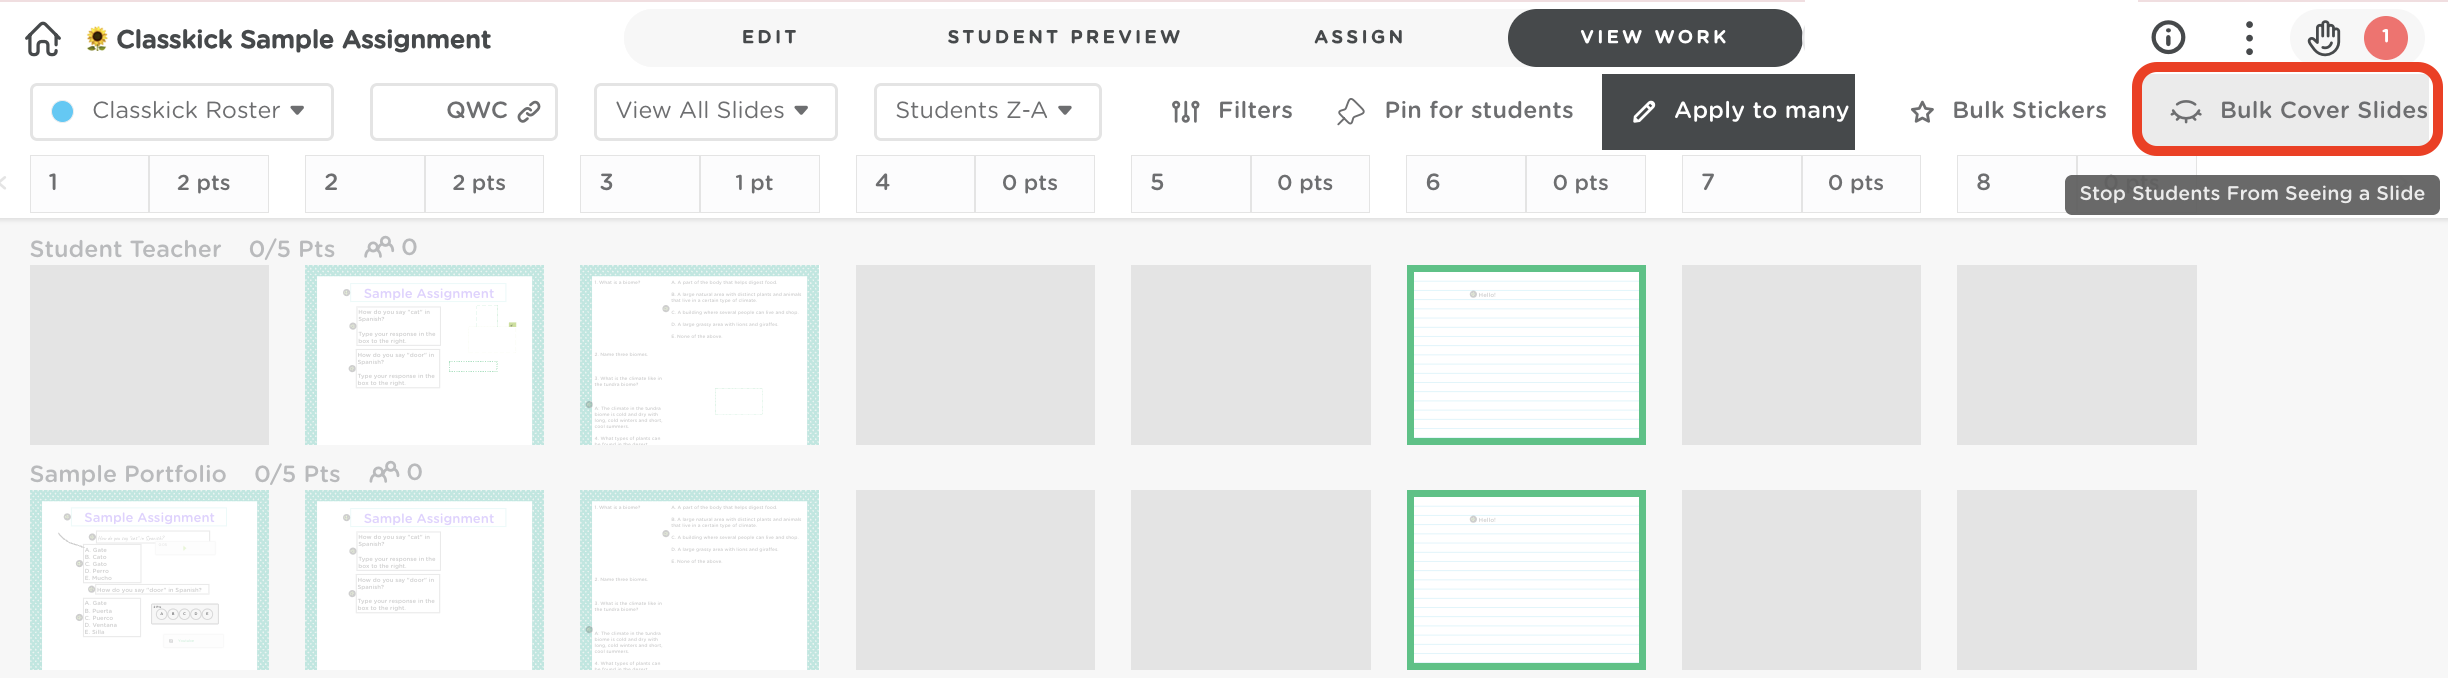Viewport: 2448px width, 678px height.
Task: Switch to the EDIT tab
Action: click(770, 37)
